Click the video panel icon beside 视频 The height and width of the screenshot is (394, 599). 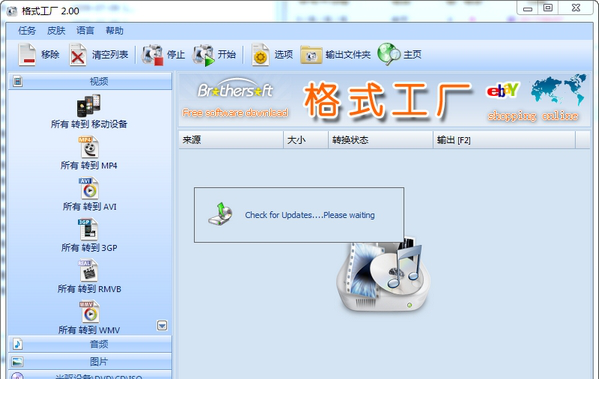pos(18,81)
